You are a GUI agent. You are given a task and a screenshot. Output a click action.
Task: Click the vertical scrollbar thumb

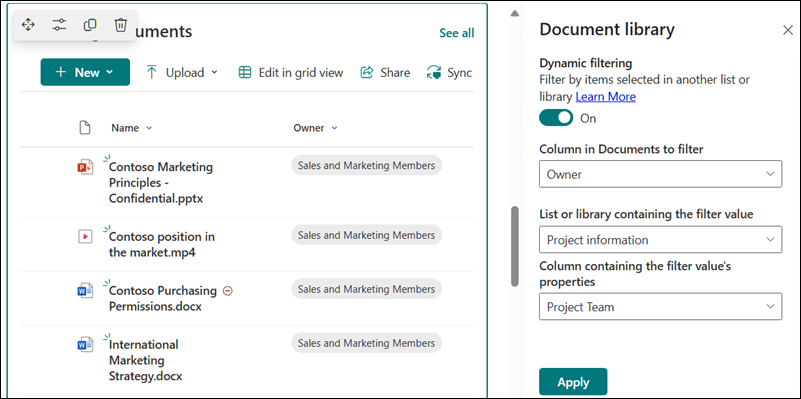click(515, 246)
